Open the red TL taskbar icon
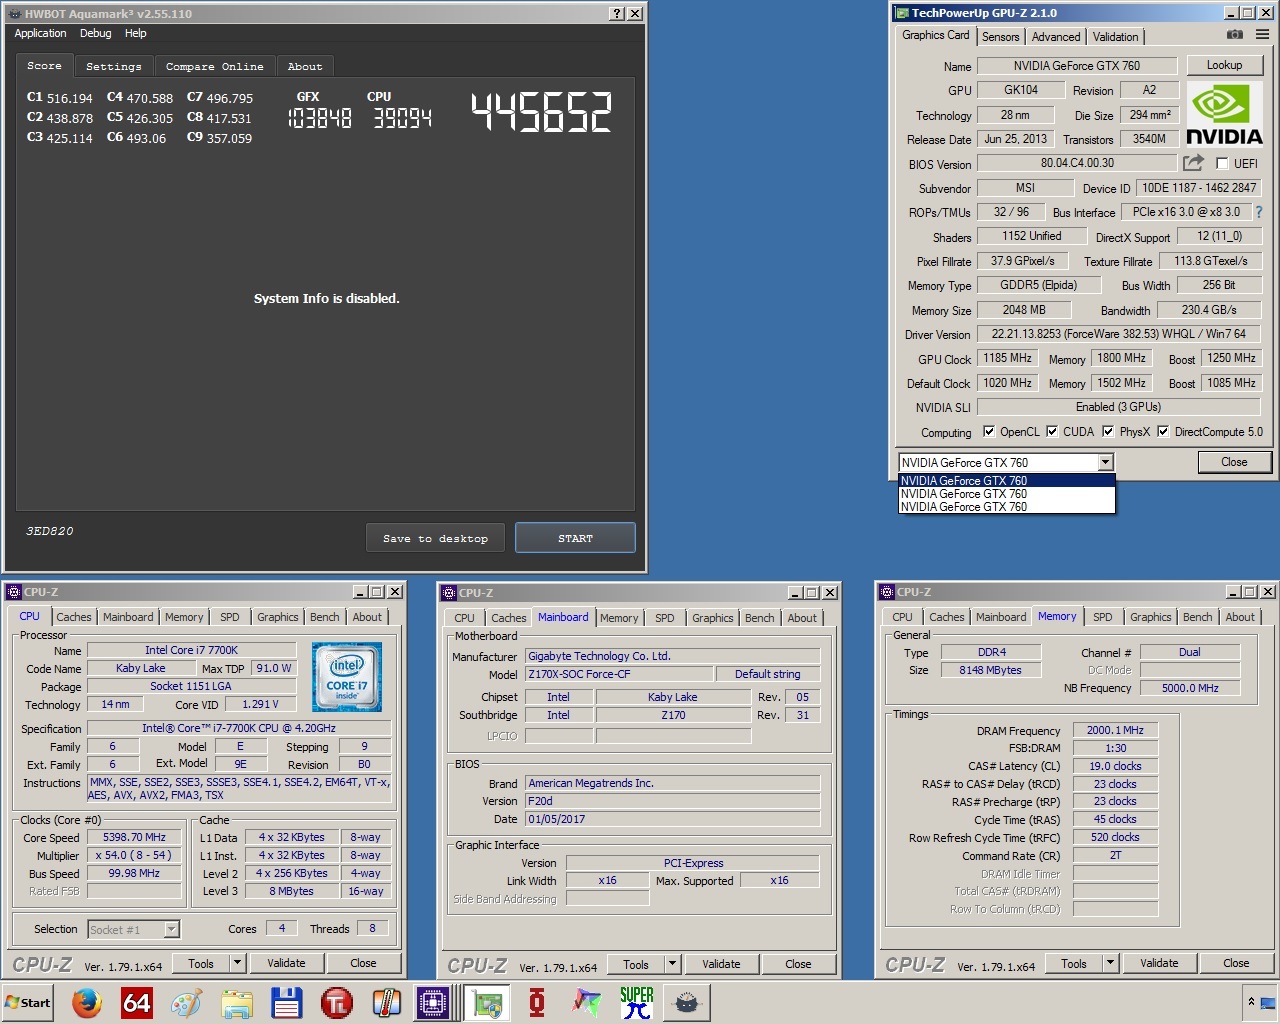The height and width of the screenshot is (1024, 1280). coord(337,1002)
